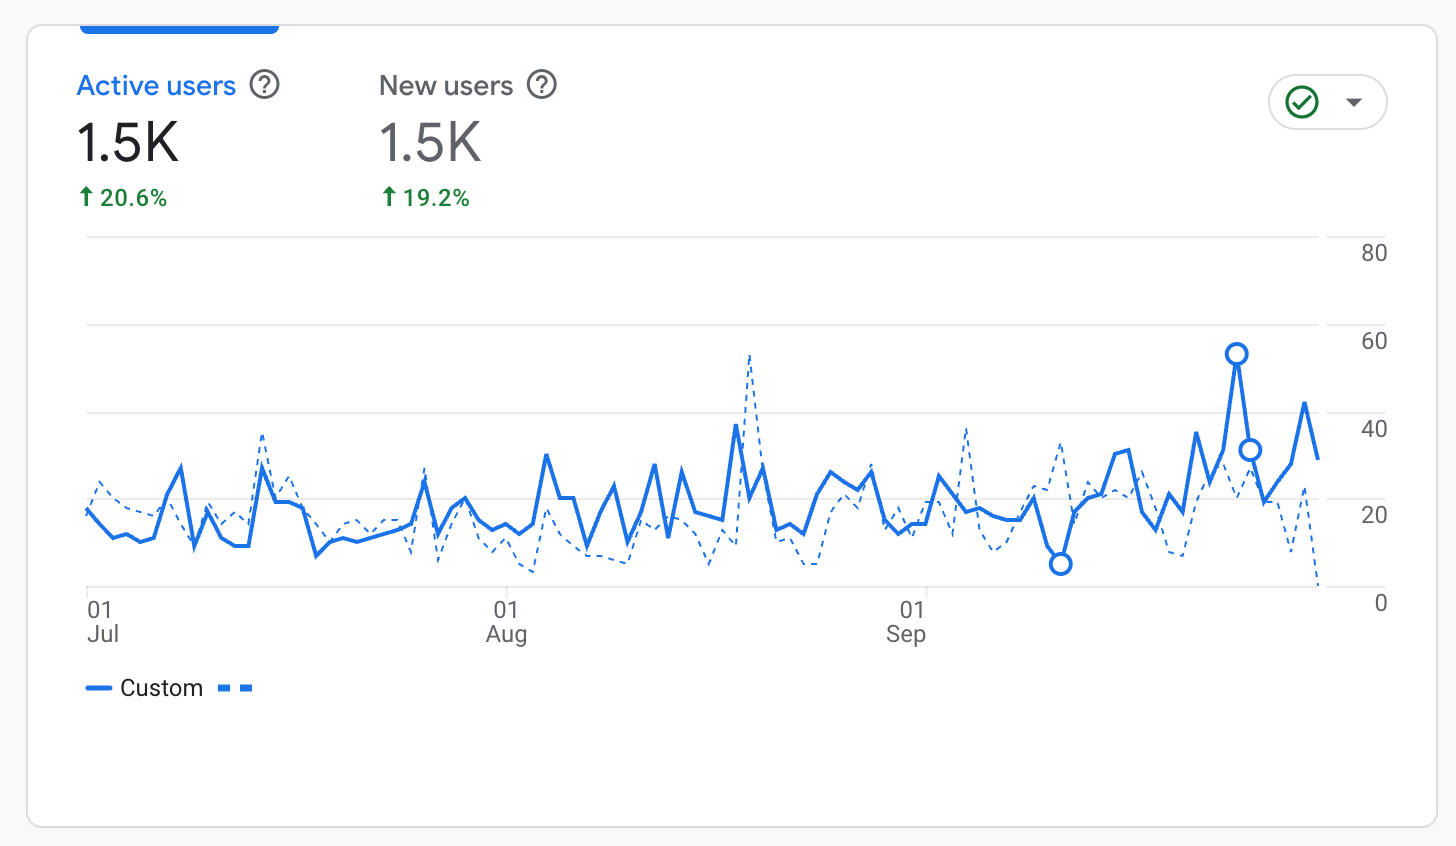Click the Active users help icon
Image resolution: width=1456 pixels, height=846 pixels.
coord(264,85)
